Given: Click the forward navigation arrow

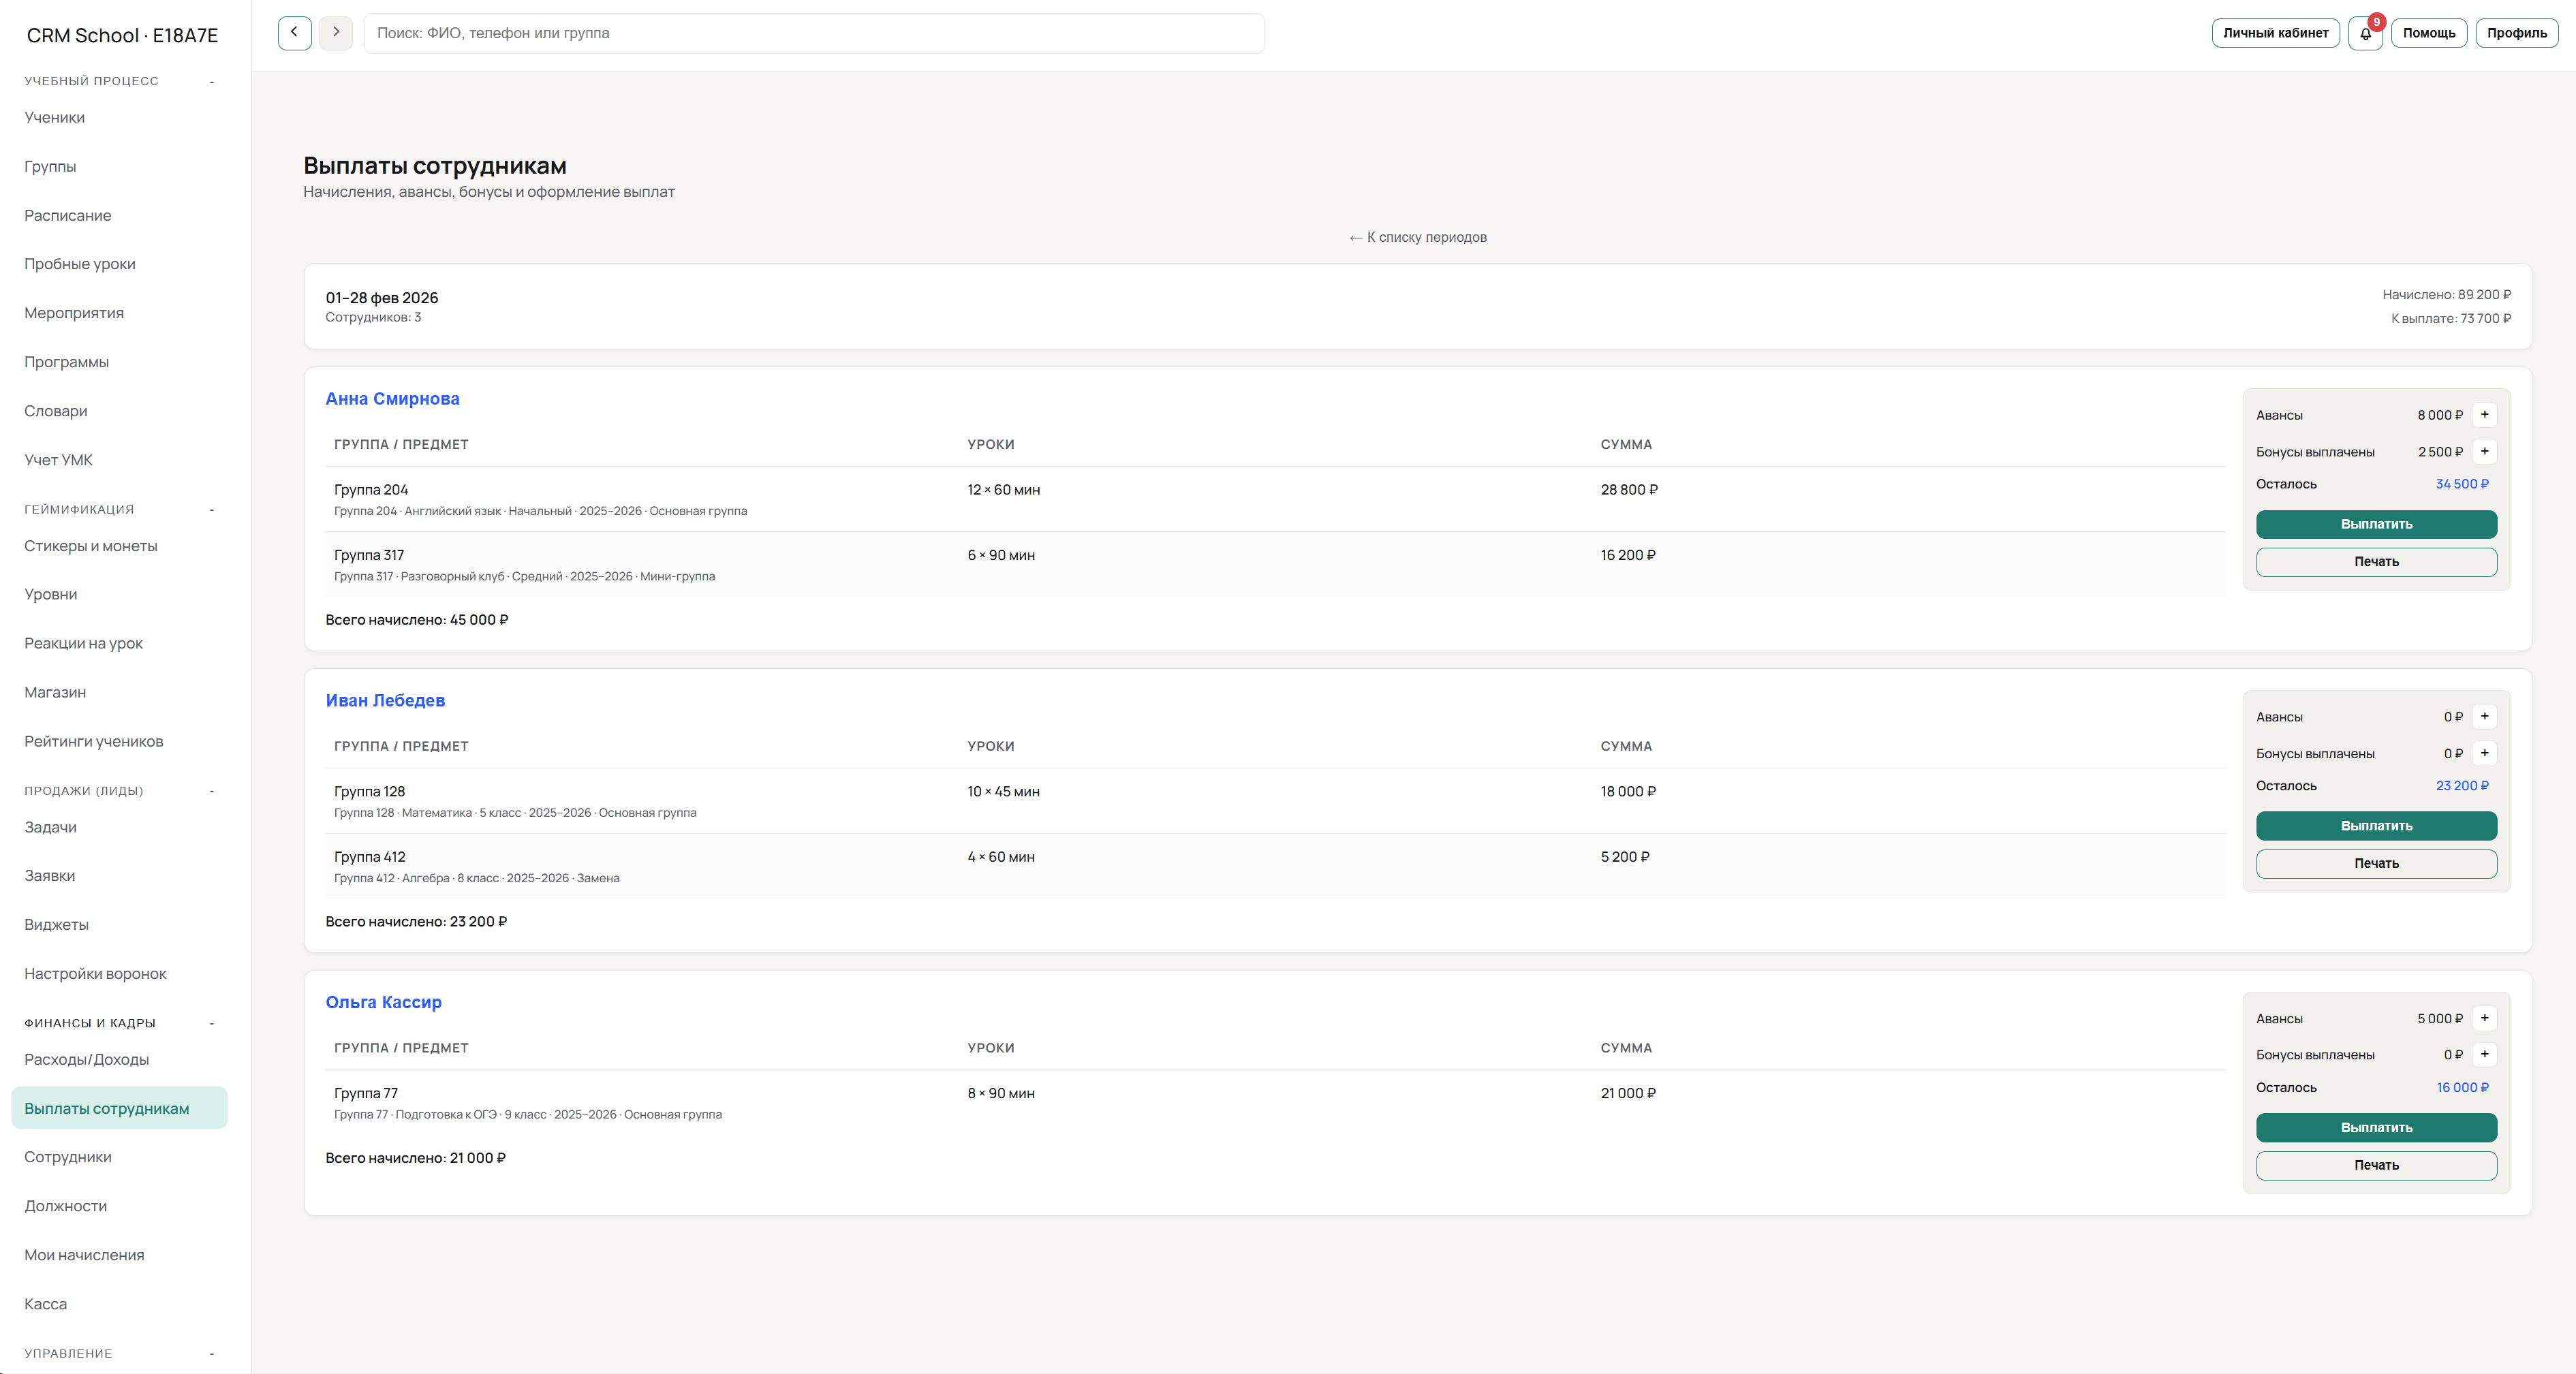Looking at the screenshot, I should coord(336,32).
